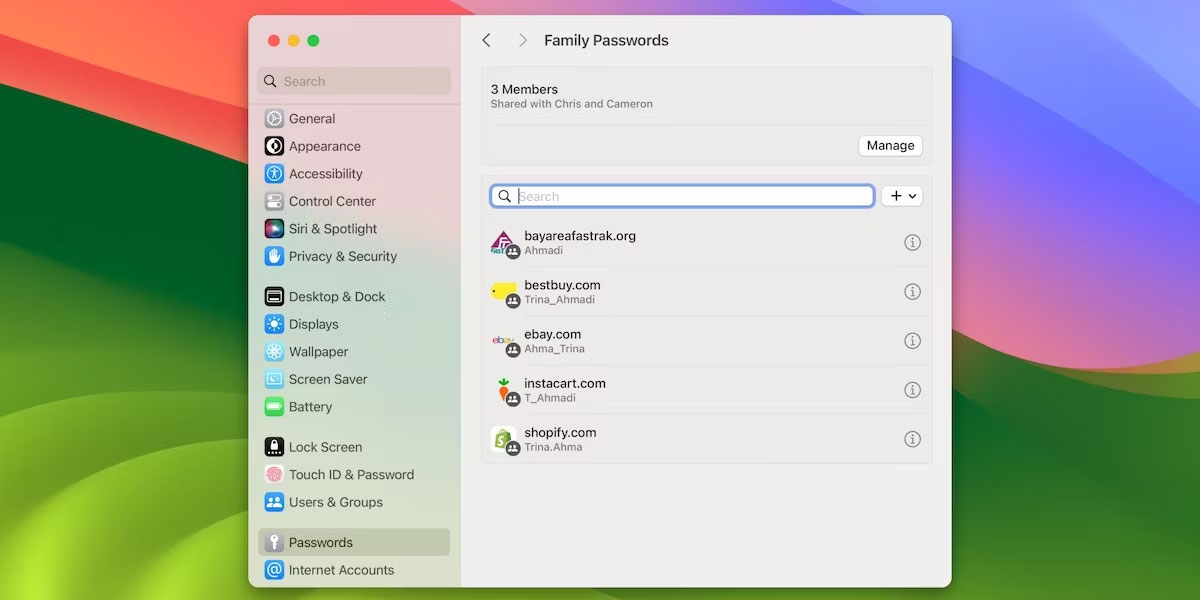Select the Passwords key icon
Image resolution: width=1200 pixels, height=600 pixels.
[x=274, y=542]
